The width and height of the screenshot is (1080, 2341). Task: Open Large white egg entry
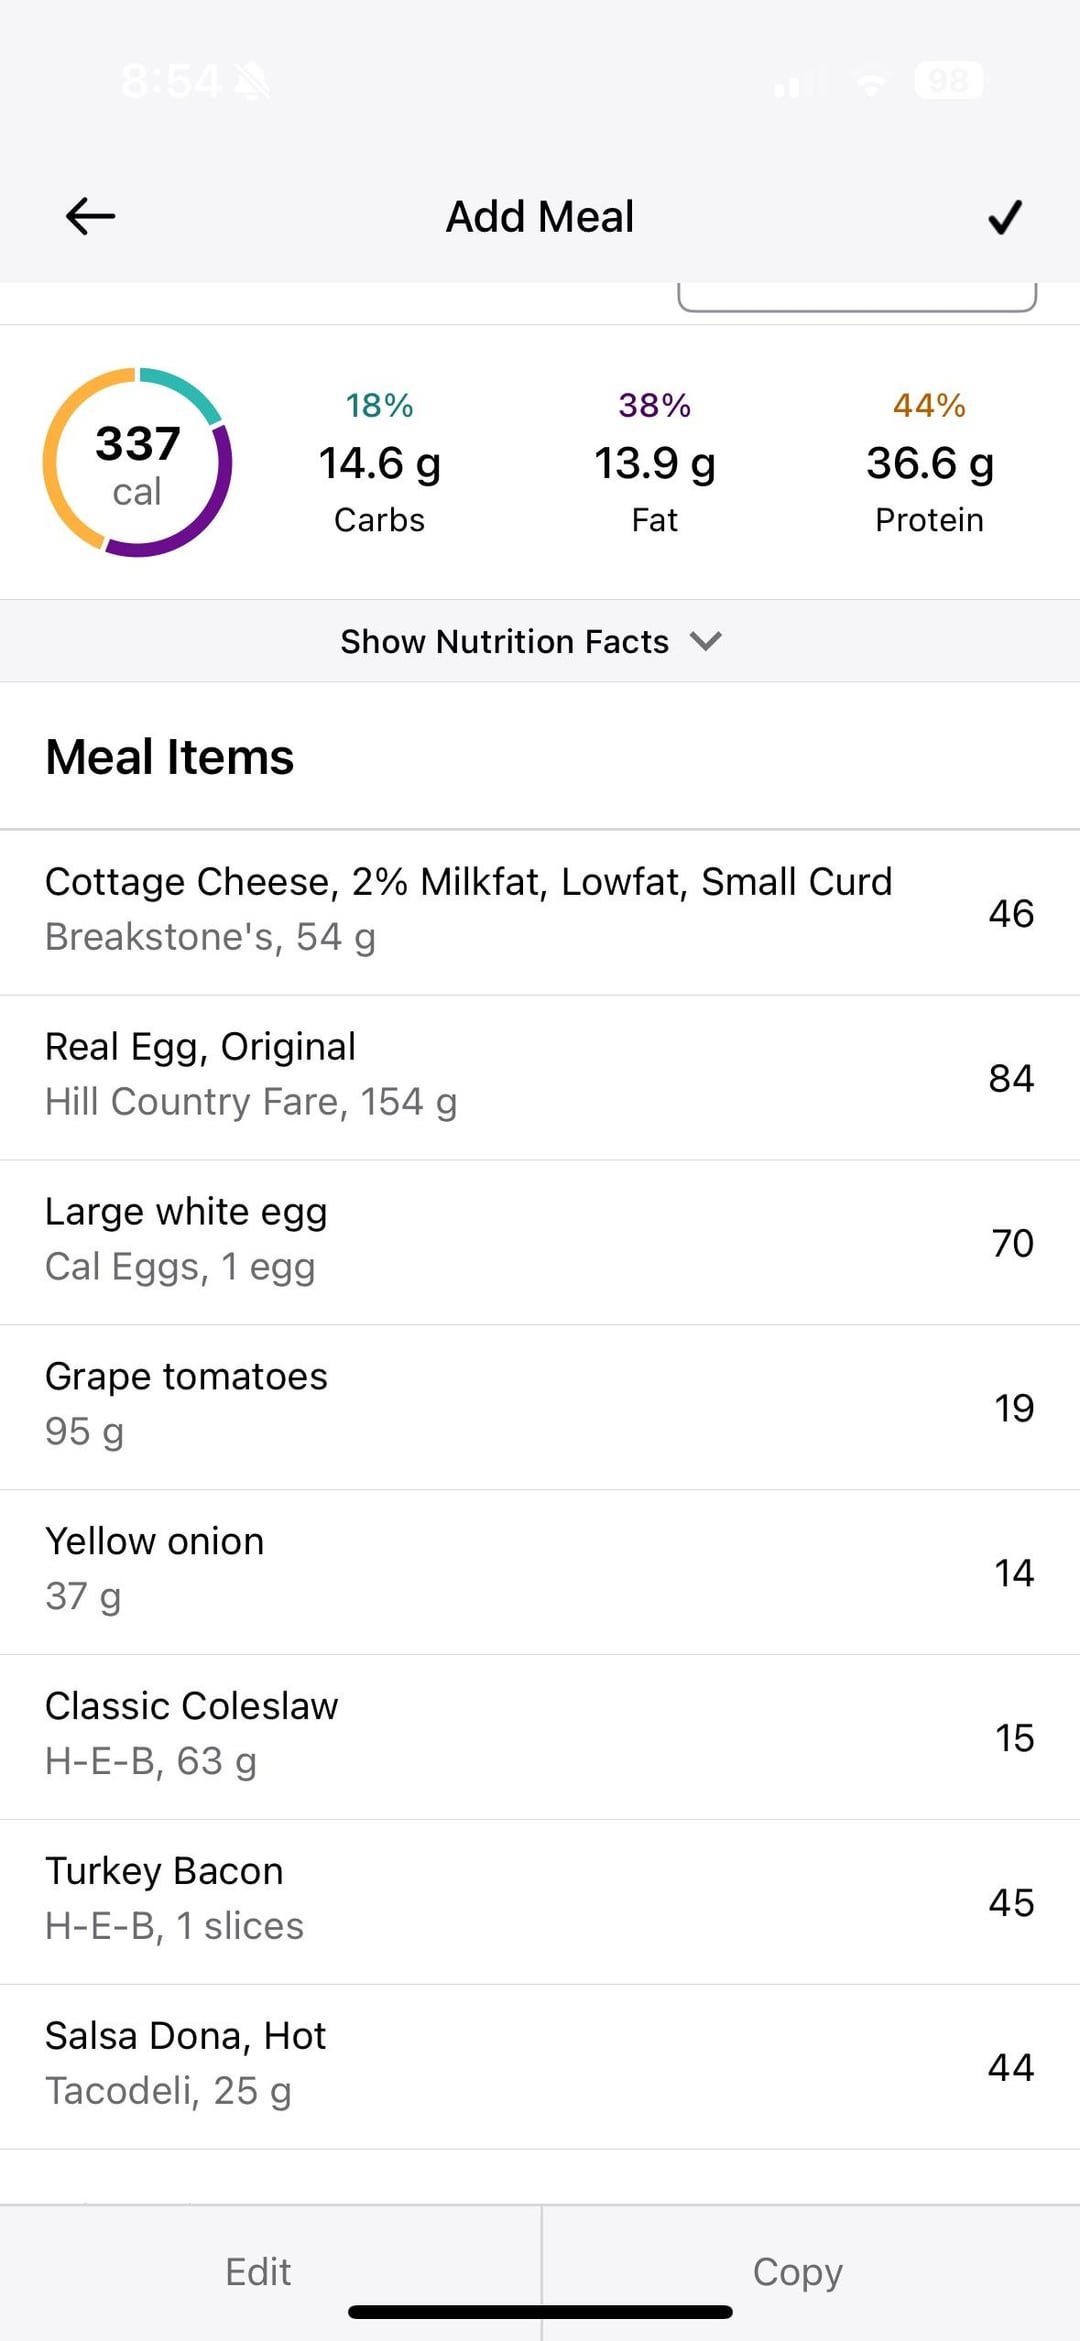(540, 1241)
